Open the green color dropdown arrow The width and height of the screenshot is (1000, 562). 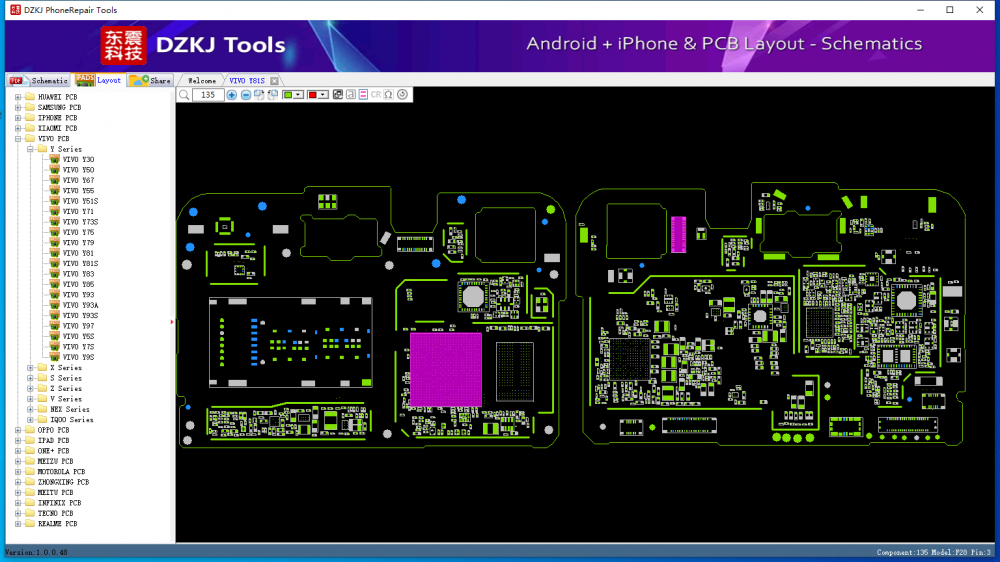coord(298,94)
